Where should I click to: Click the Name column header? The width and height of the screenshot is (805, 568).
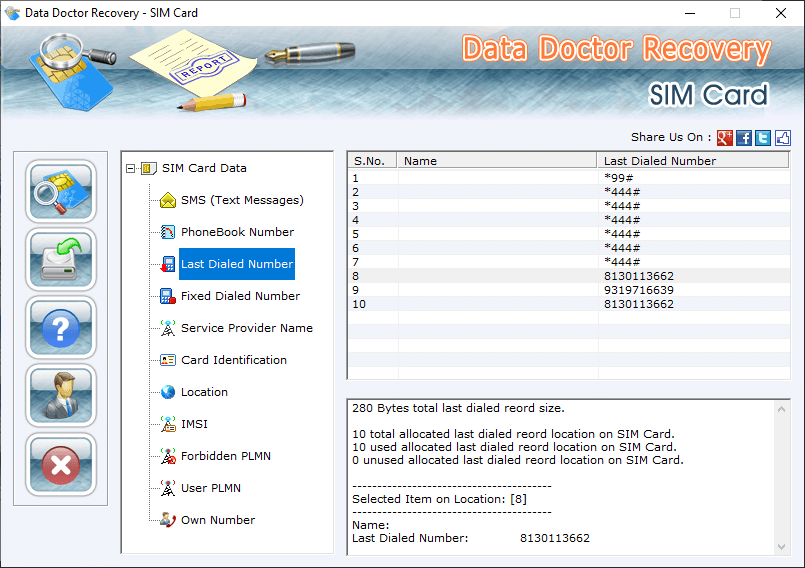click(497, 161)
